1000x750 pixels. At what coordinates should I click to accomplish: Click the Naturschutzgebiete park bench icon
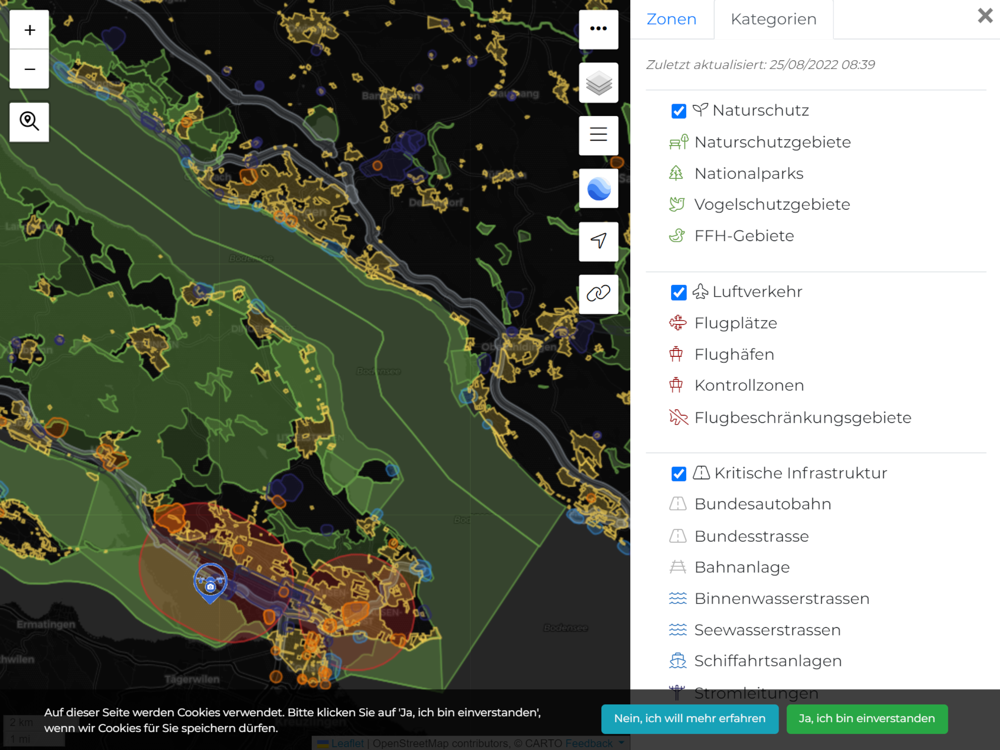coord(679,142)
